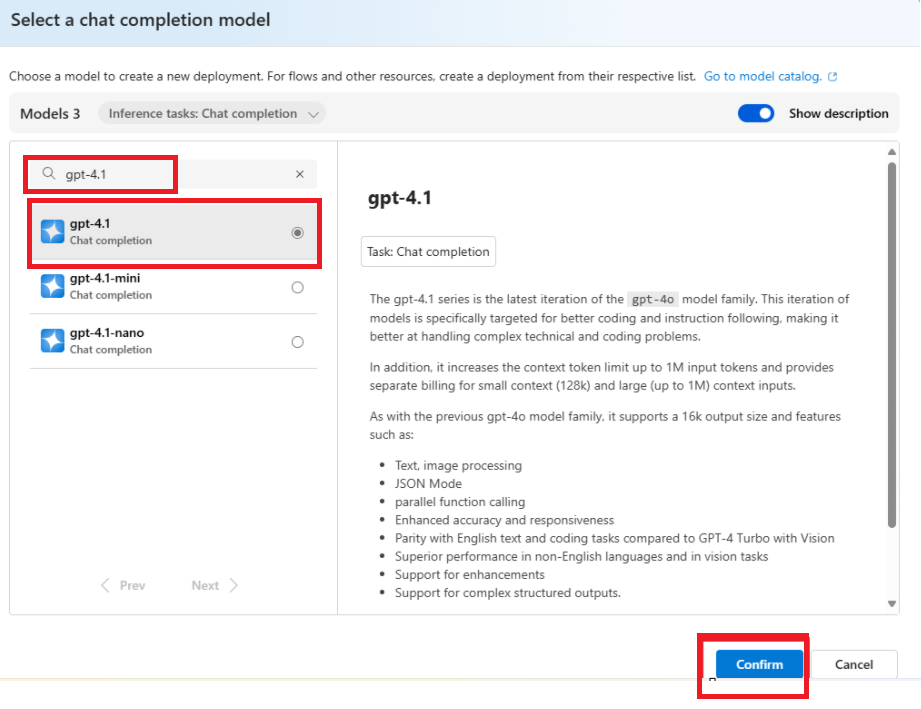Open the Inference tasks dropdown

(x=212, y=113)
